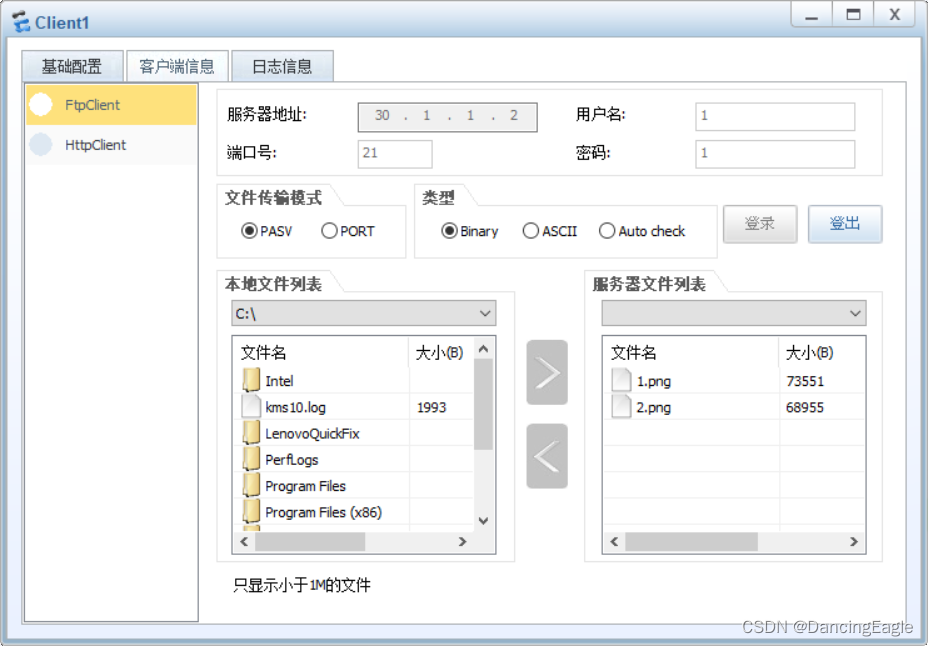
Task: Click the 1.png file icon
Action: coord(621,380)
